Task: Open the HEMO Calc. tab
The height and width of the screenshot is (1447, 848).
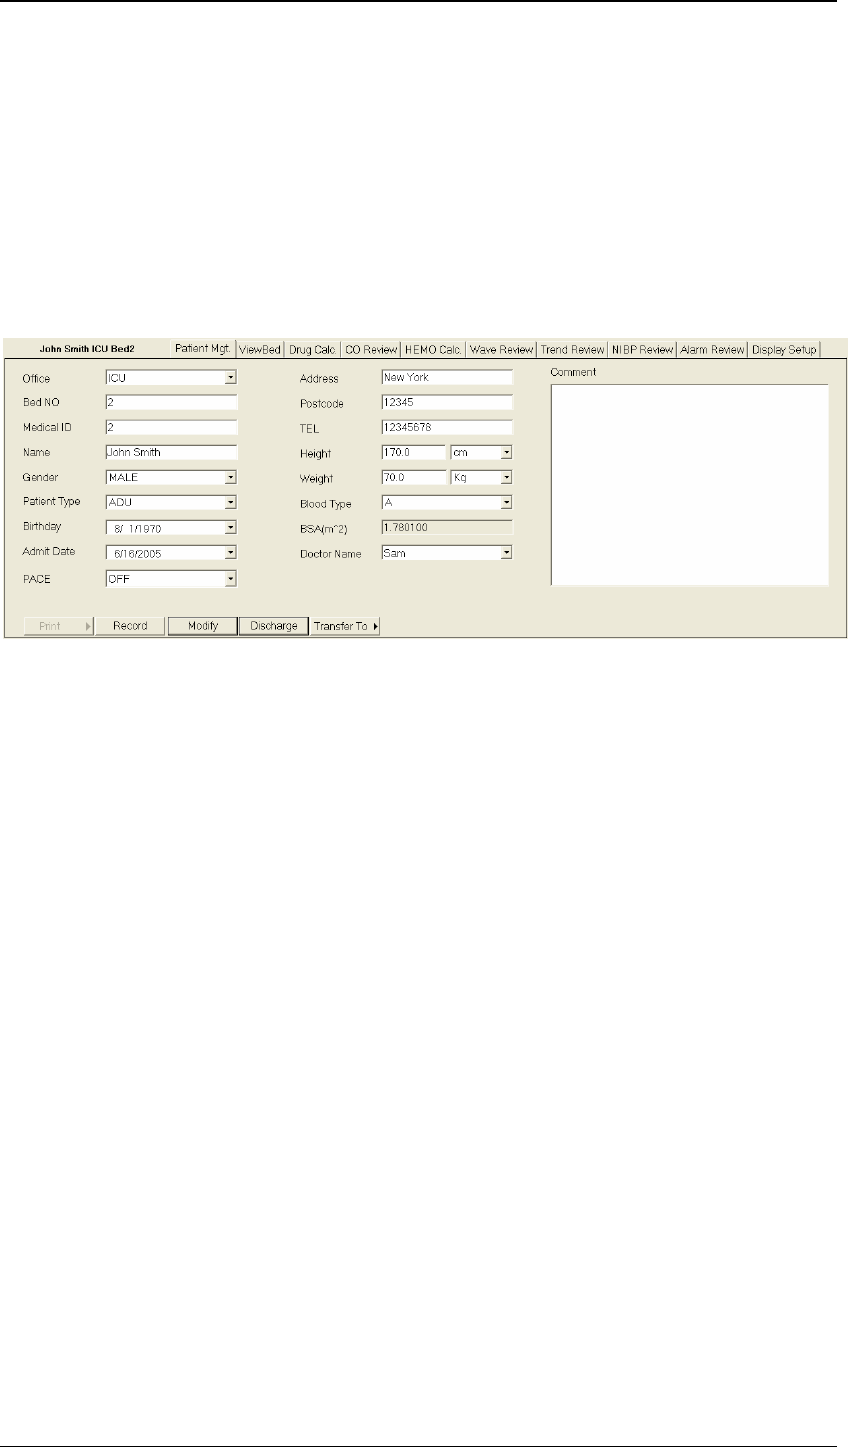Action: click(434, 350)
